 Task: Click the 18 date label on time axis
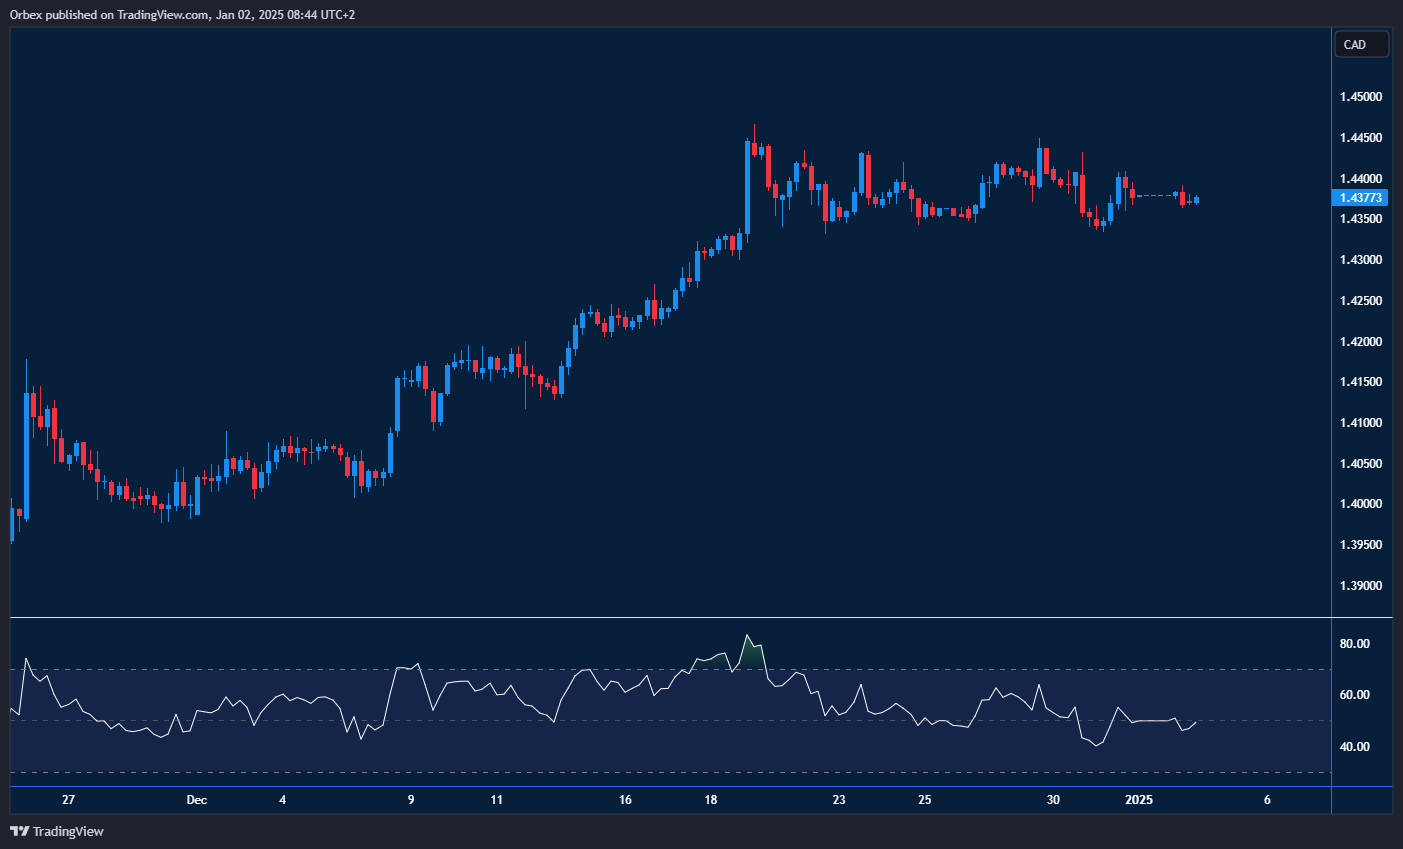(711, 800)
